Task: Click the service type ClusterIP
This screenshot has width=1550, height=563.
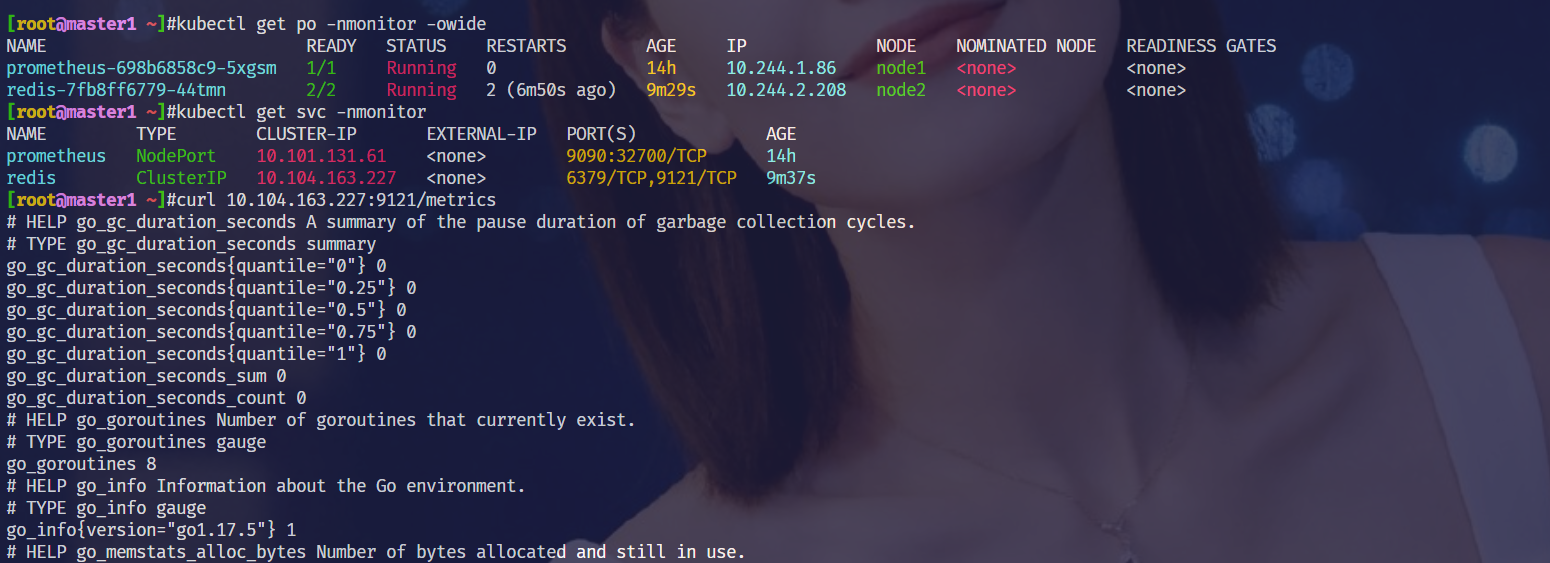Action: [x=181, y=178]
